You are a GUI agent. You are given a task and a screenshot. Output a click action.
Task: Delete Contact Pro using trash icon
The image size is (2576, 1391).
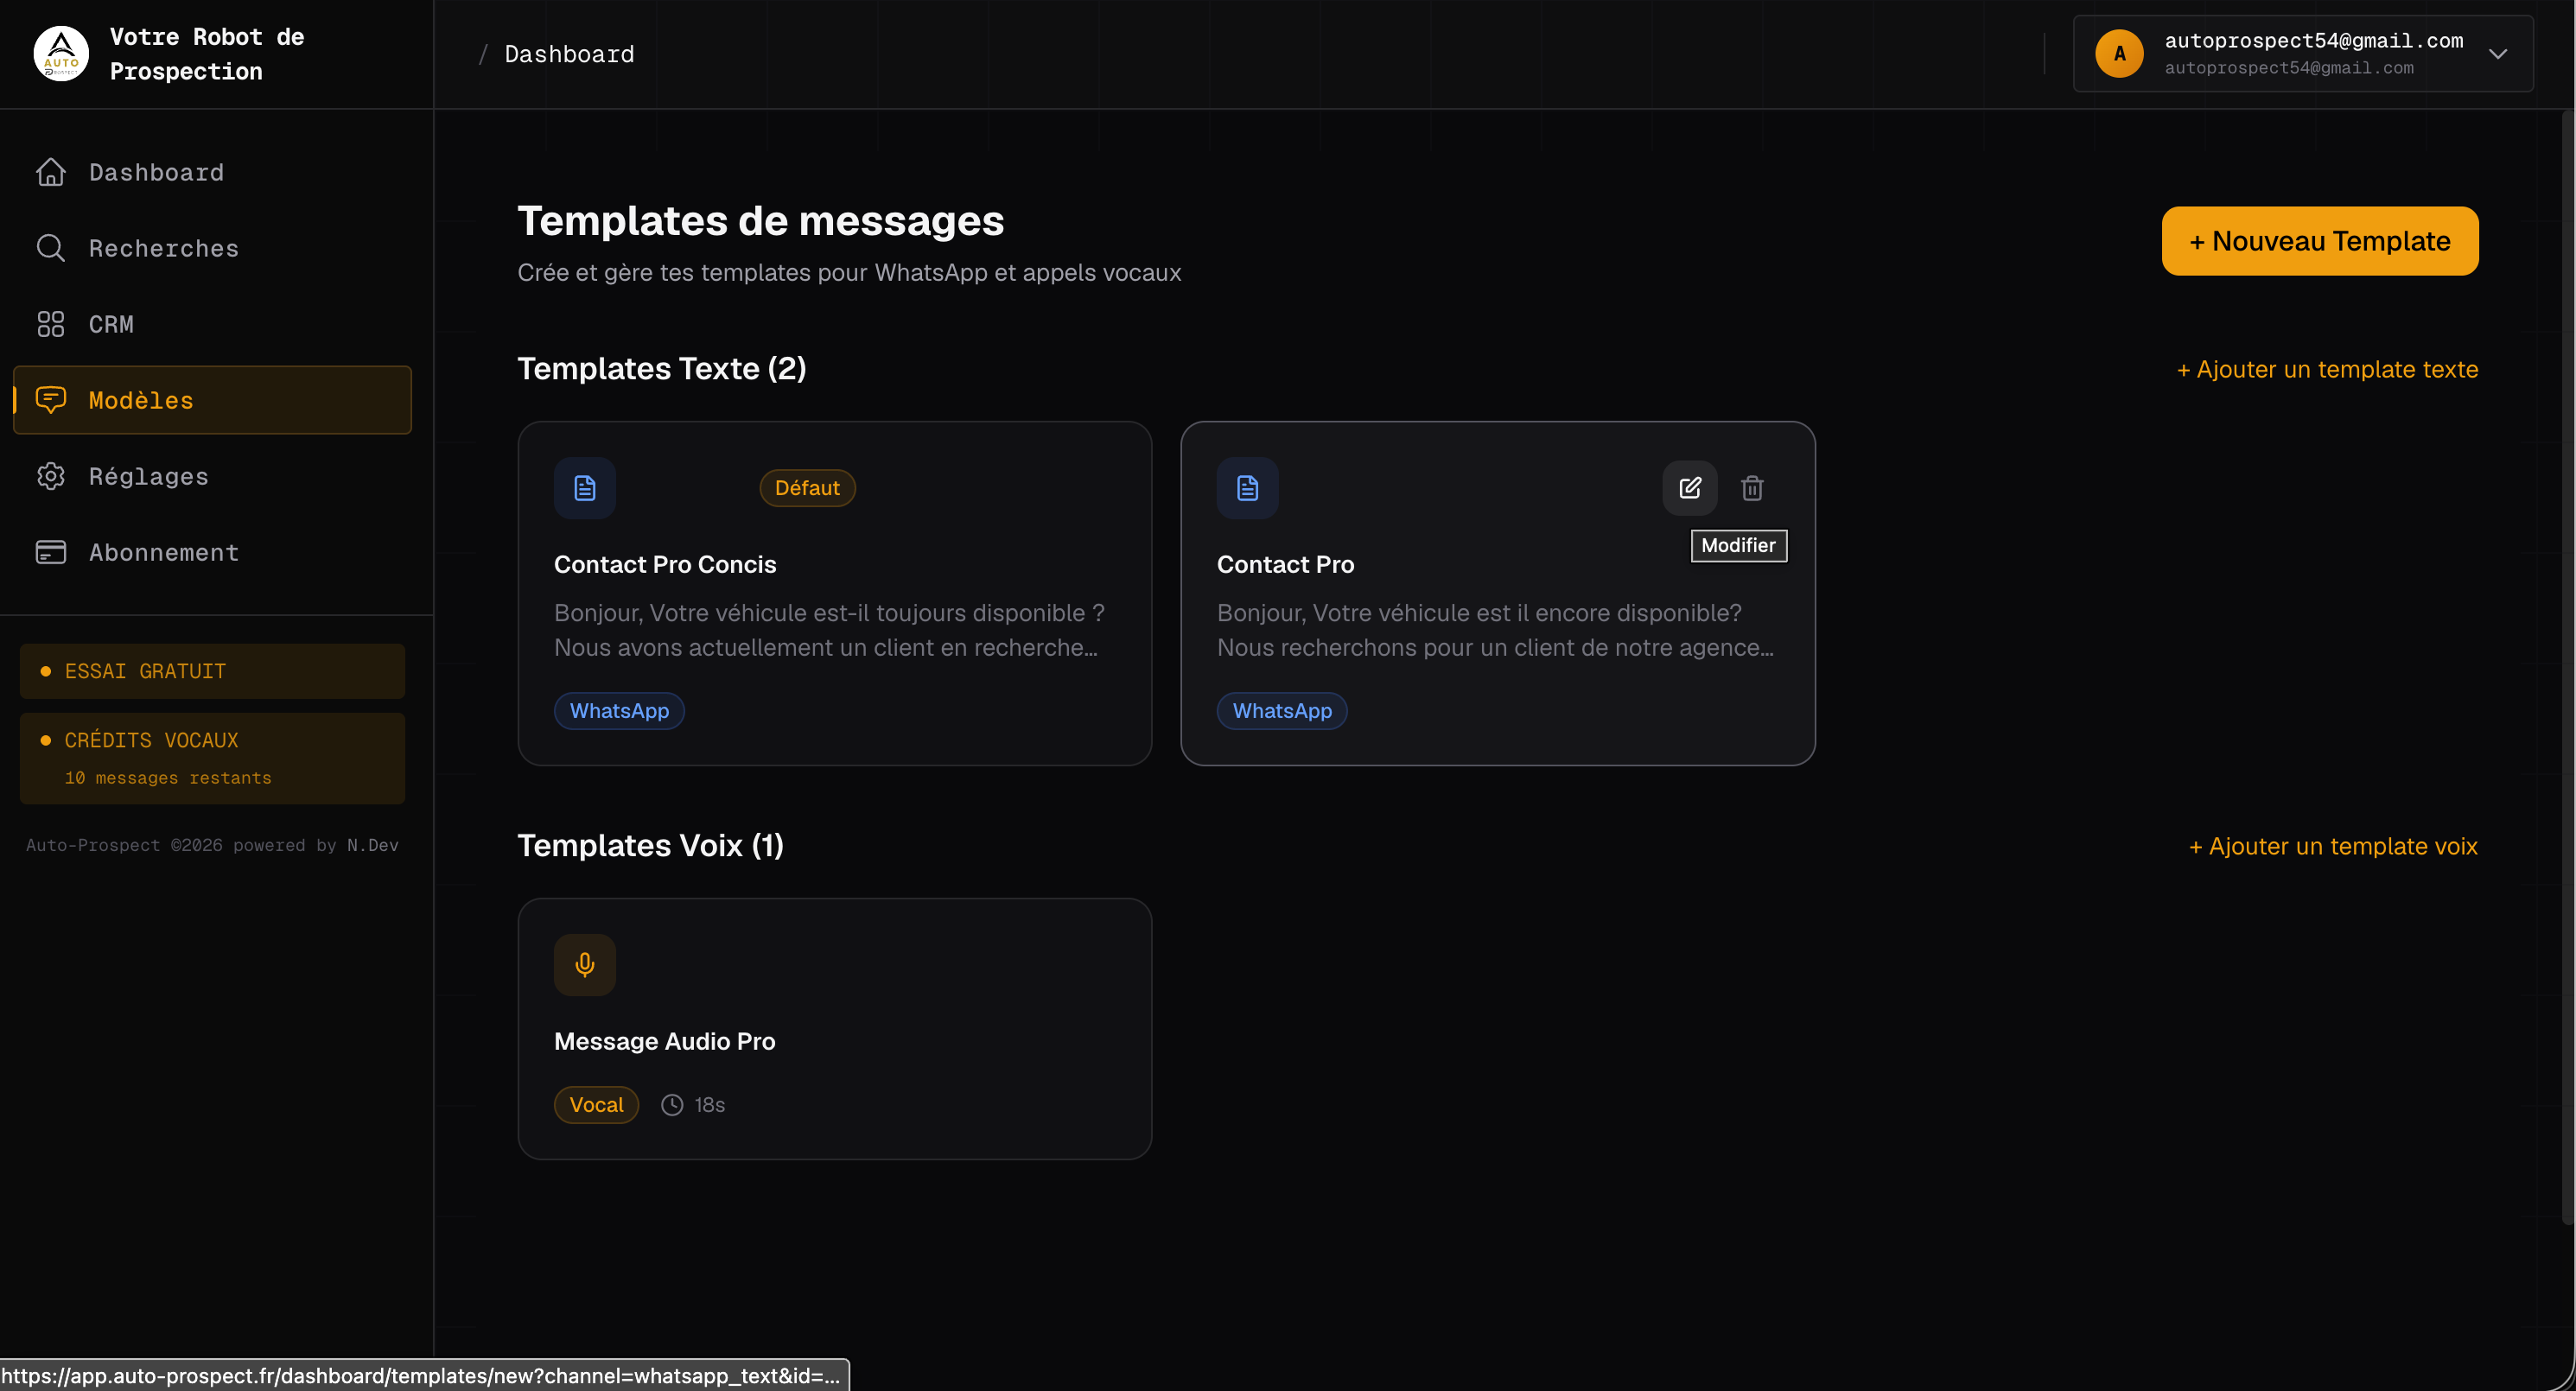(1752, 488)
